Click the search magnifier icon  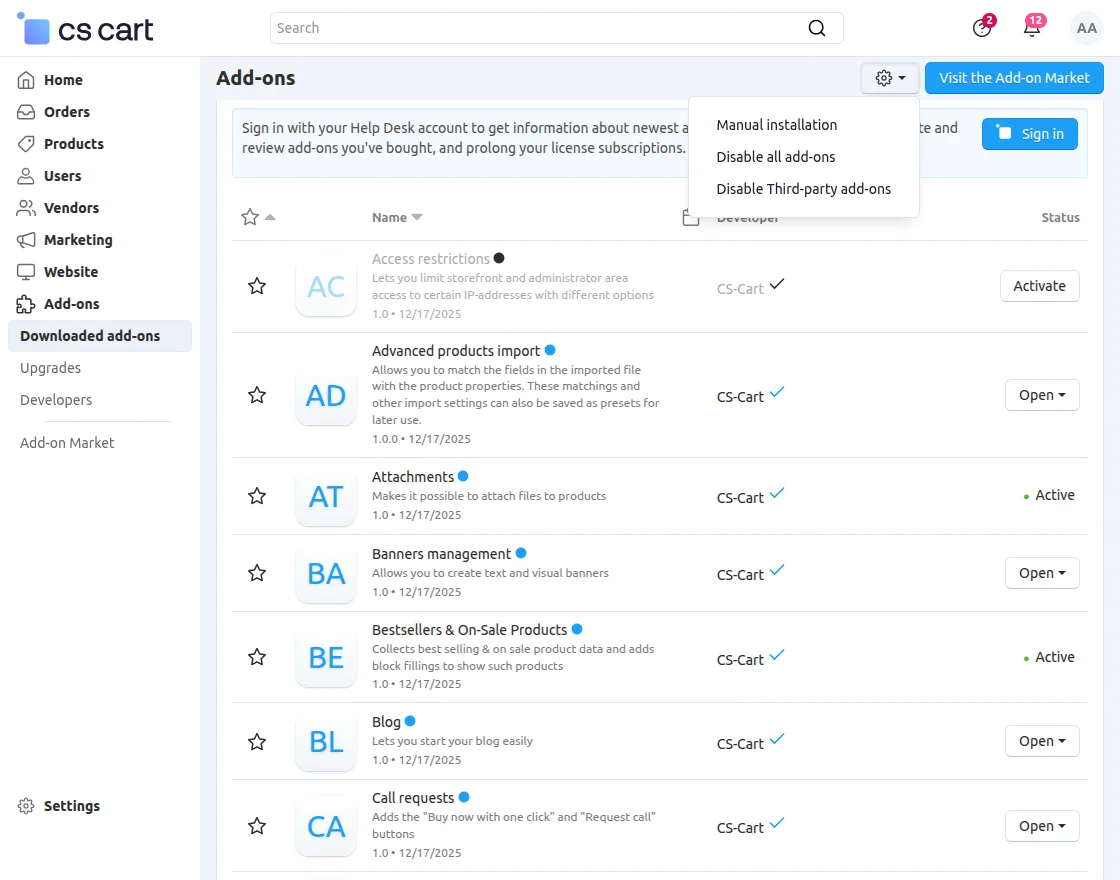[817, 28]
